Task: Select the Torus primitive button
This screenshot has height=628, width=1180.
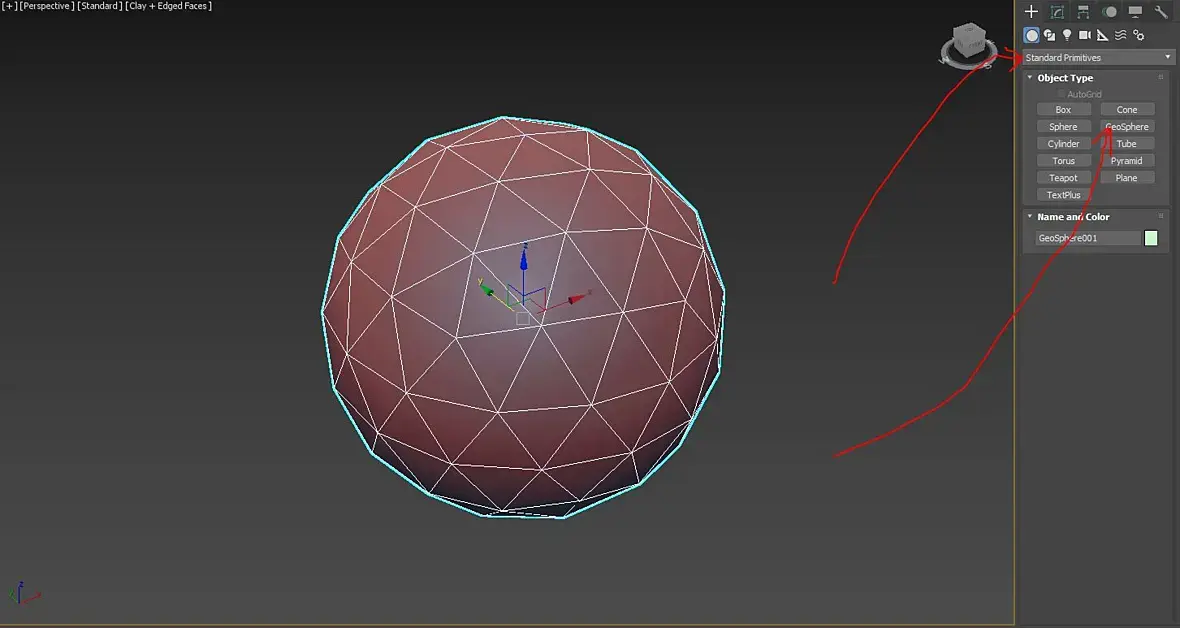Action: click(1063, 160)
